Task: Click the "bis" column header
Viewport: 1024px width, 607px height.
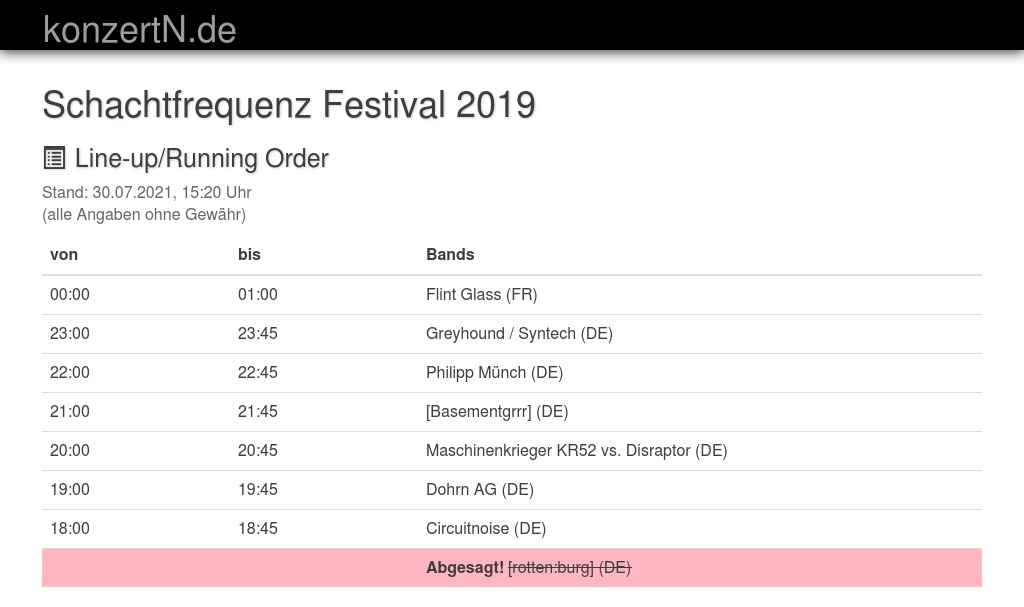Action: [249, 254]
